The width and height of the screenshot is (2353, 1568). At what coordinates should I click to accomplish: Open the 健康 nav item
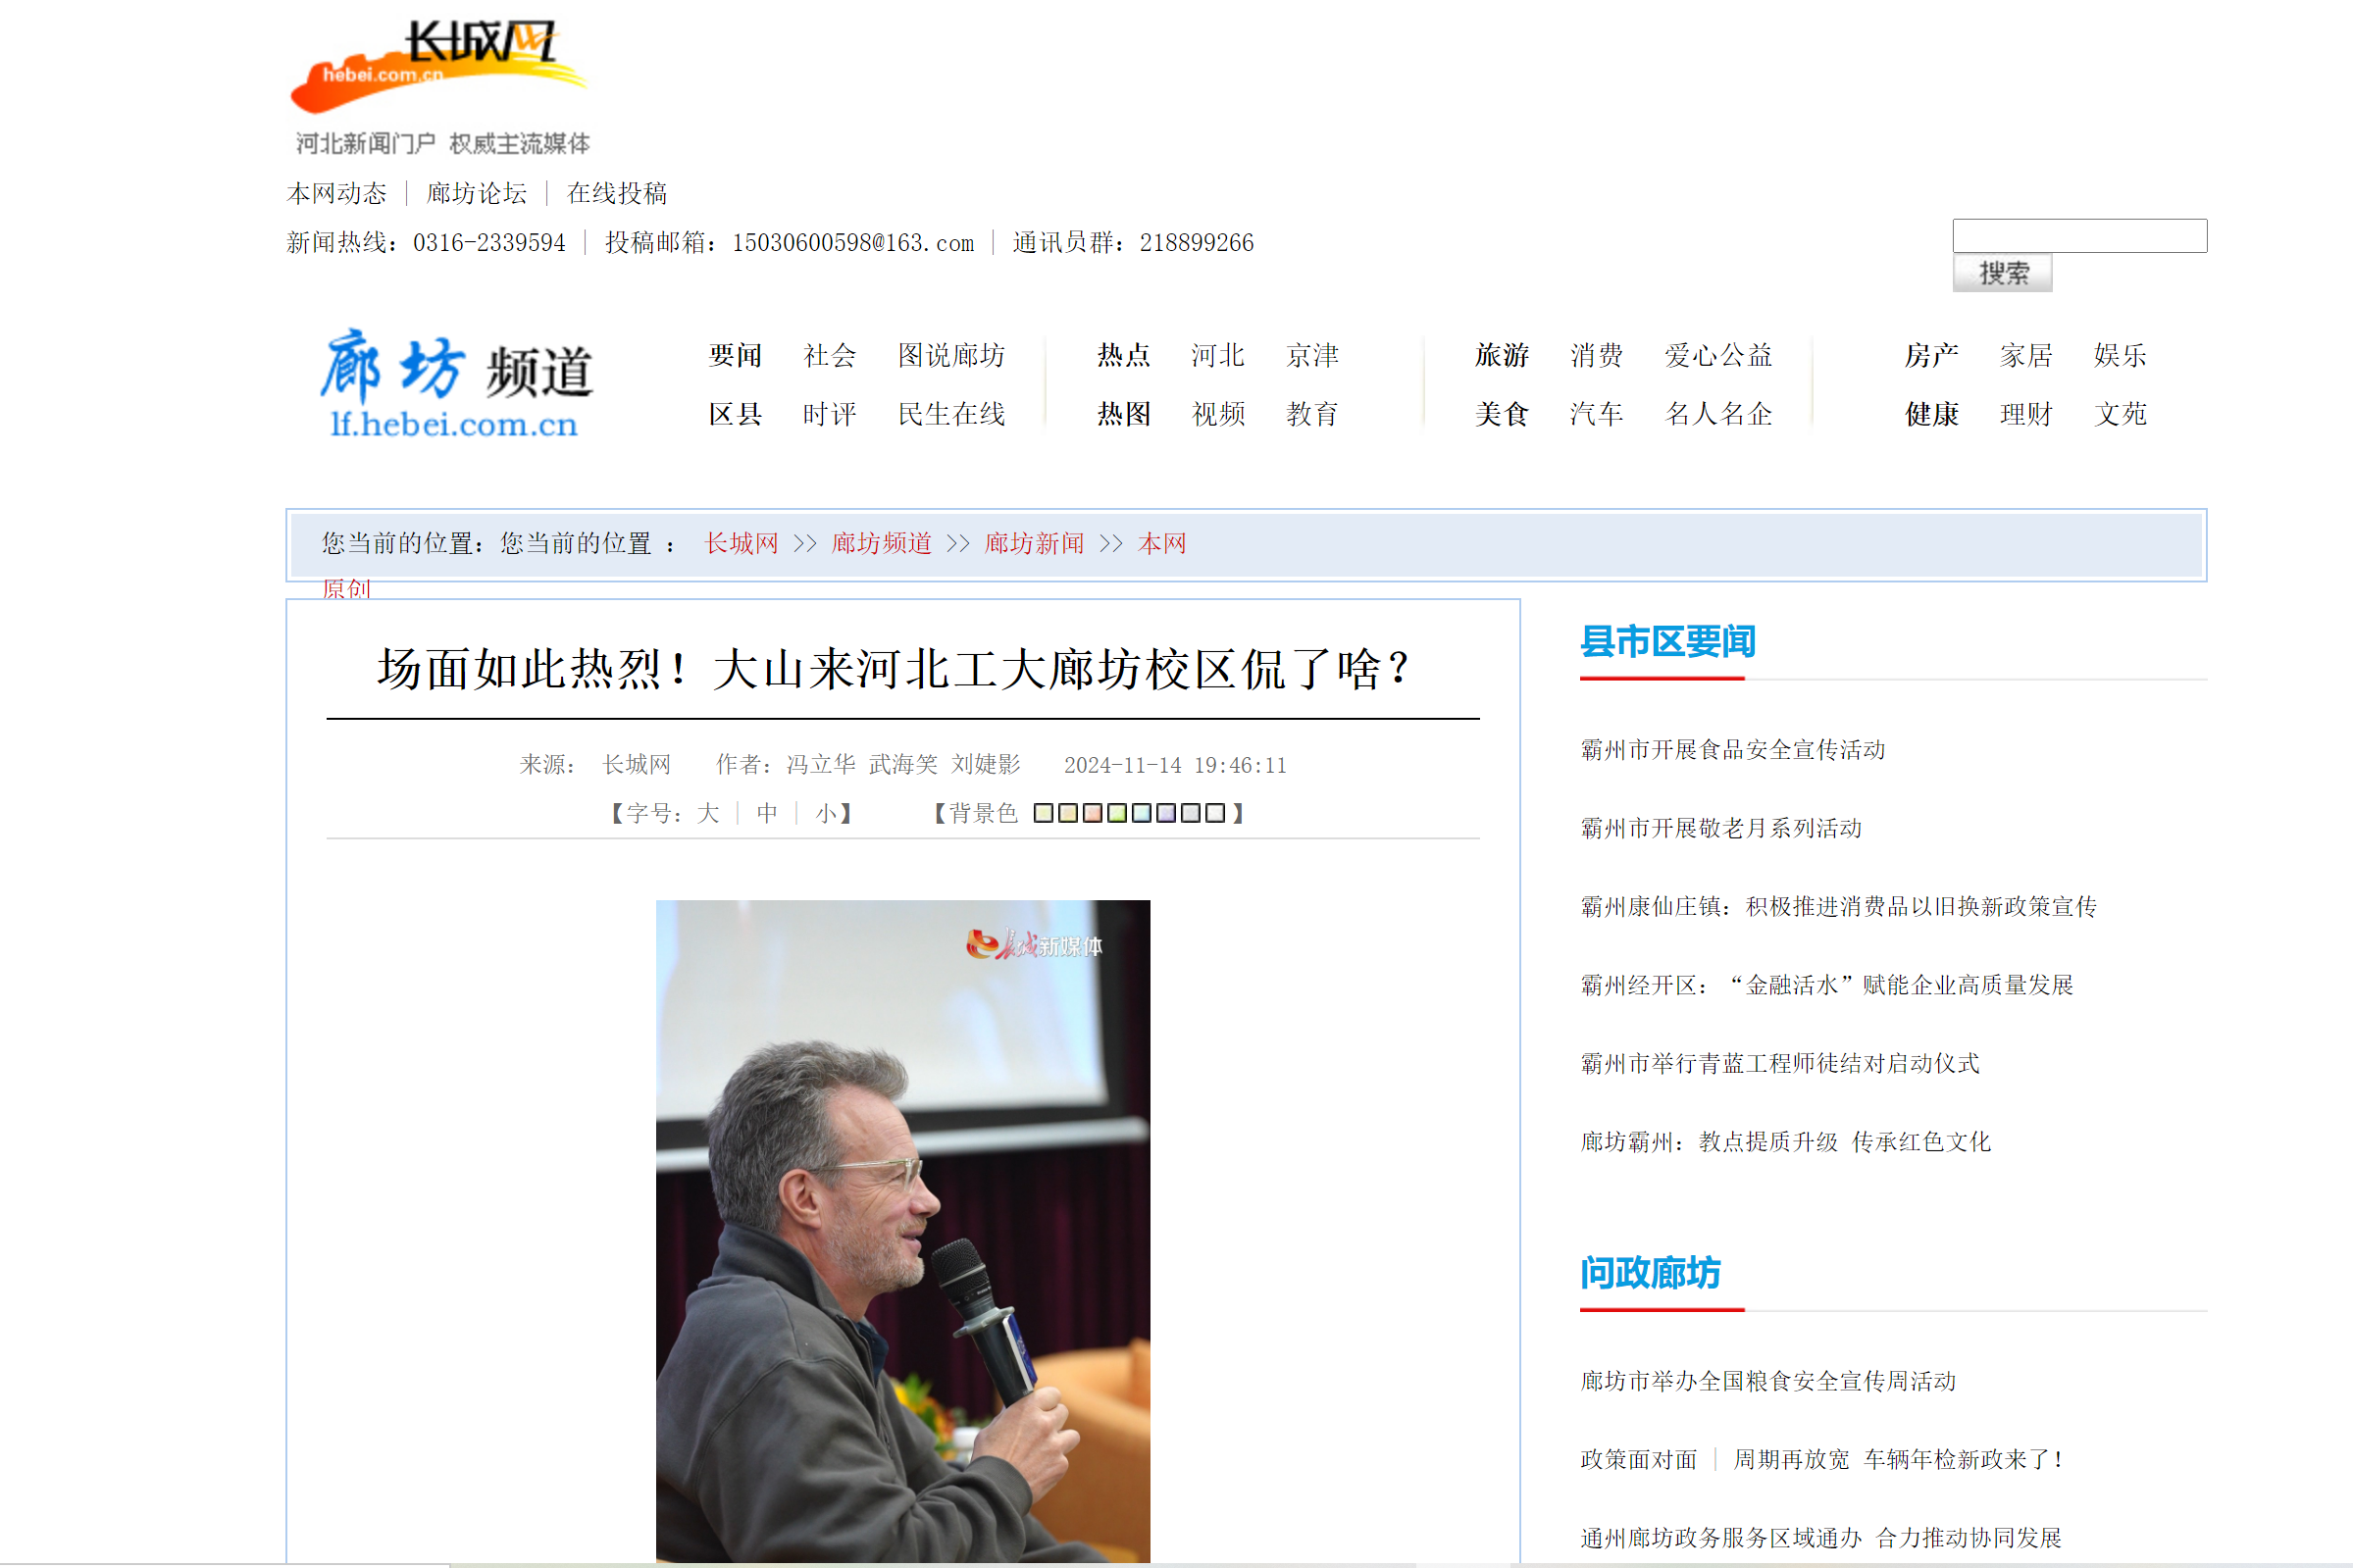1931,414
